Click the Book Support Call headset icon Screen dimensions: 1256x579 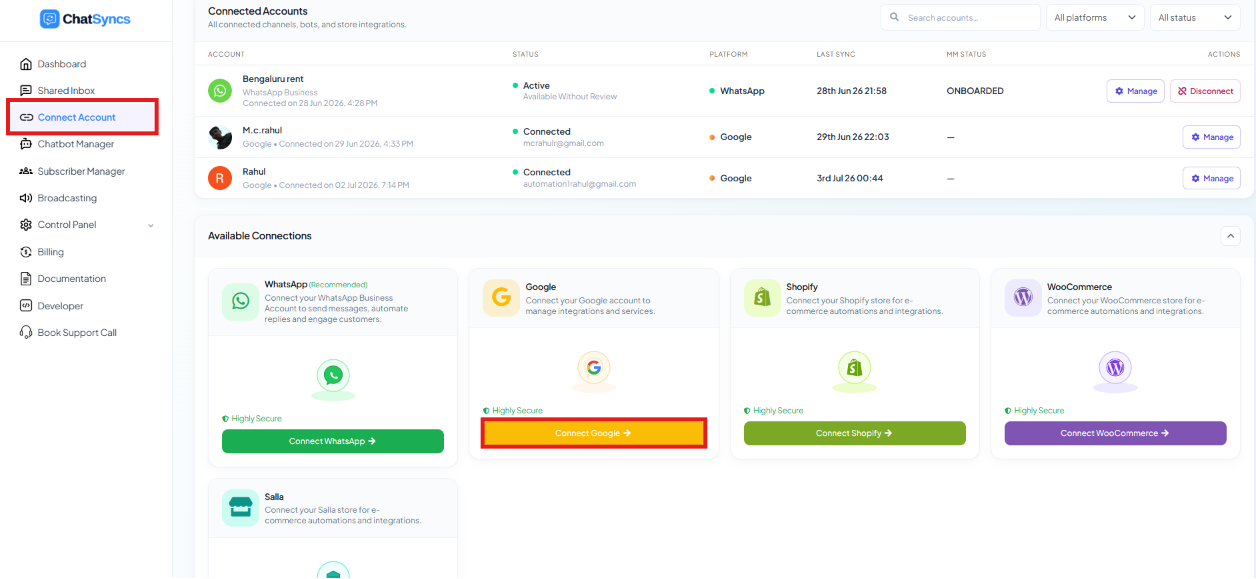26,333
